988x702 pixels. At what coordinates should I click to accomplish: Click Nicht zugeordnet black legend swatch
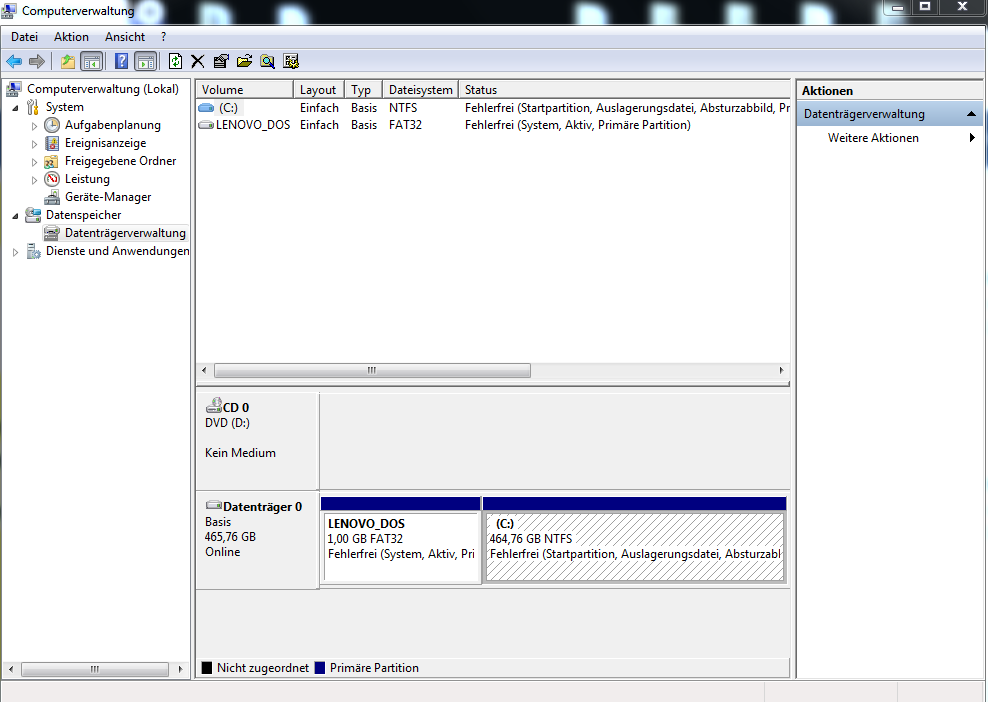(207, 668)
